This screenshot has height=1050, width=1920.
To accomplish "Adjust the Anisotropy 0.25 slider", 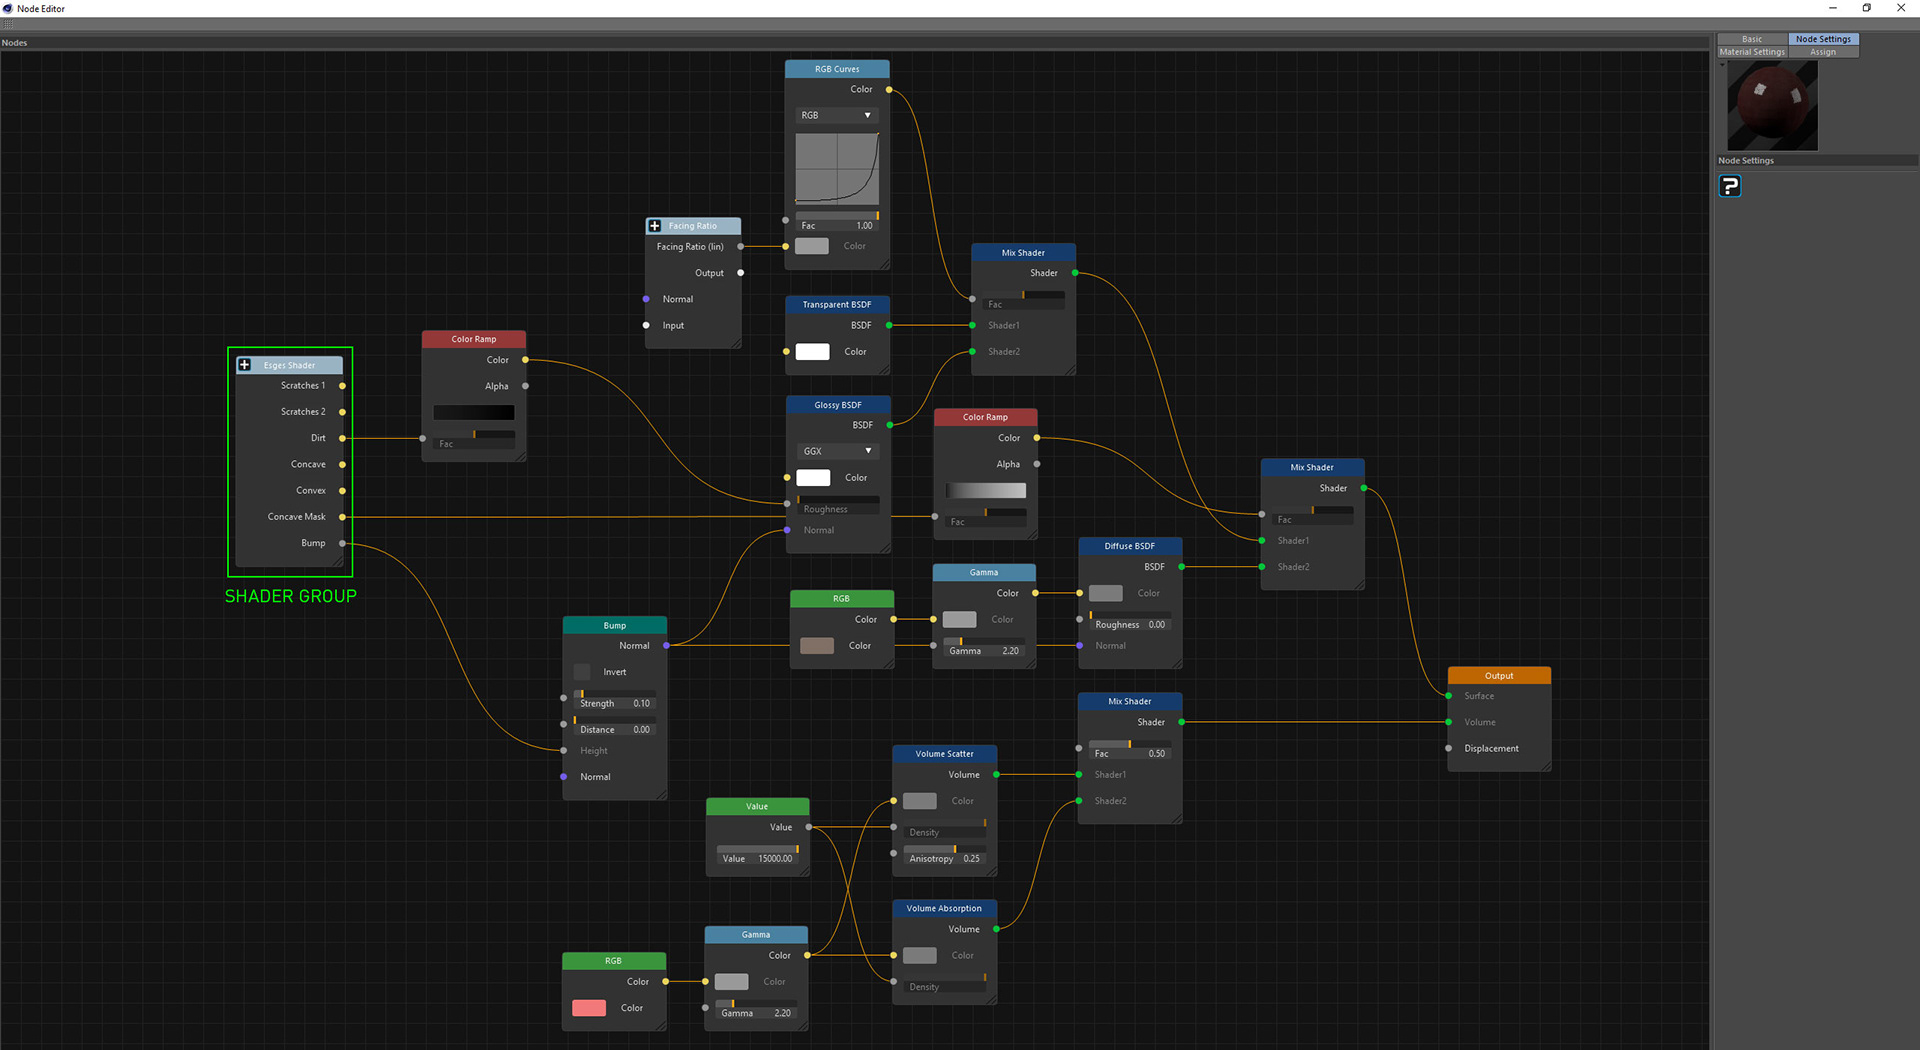I will [x=945, y=855].
